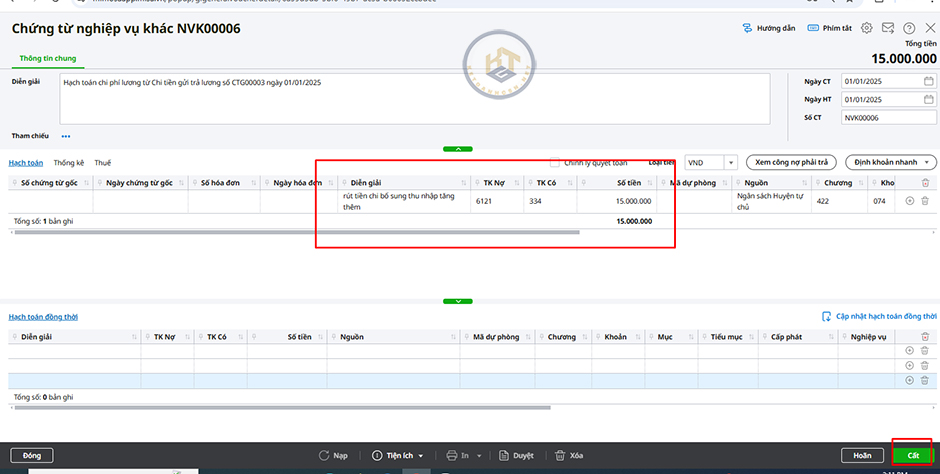Screen dimensions: 940x474
Task: Click the Xem công nợ phải trả button
Action: 793,162
